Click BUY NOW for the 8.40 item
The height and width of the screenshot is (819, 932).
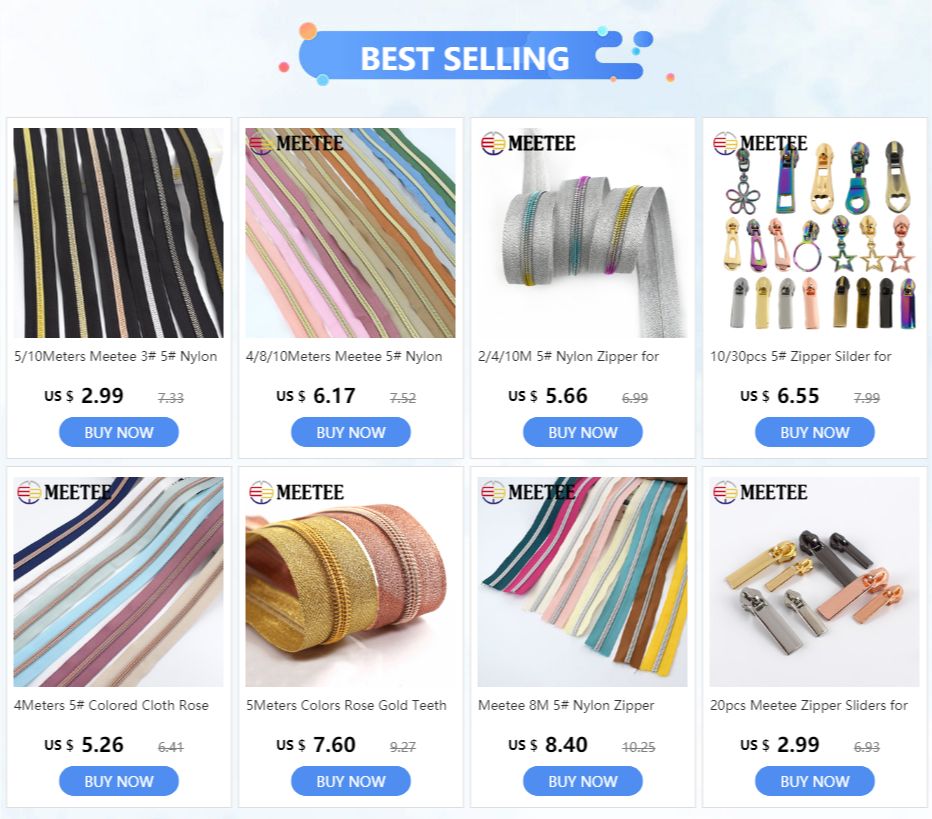point(582,781)
